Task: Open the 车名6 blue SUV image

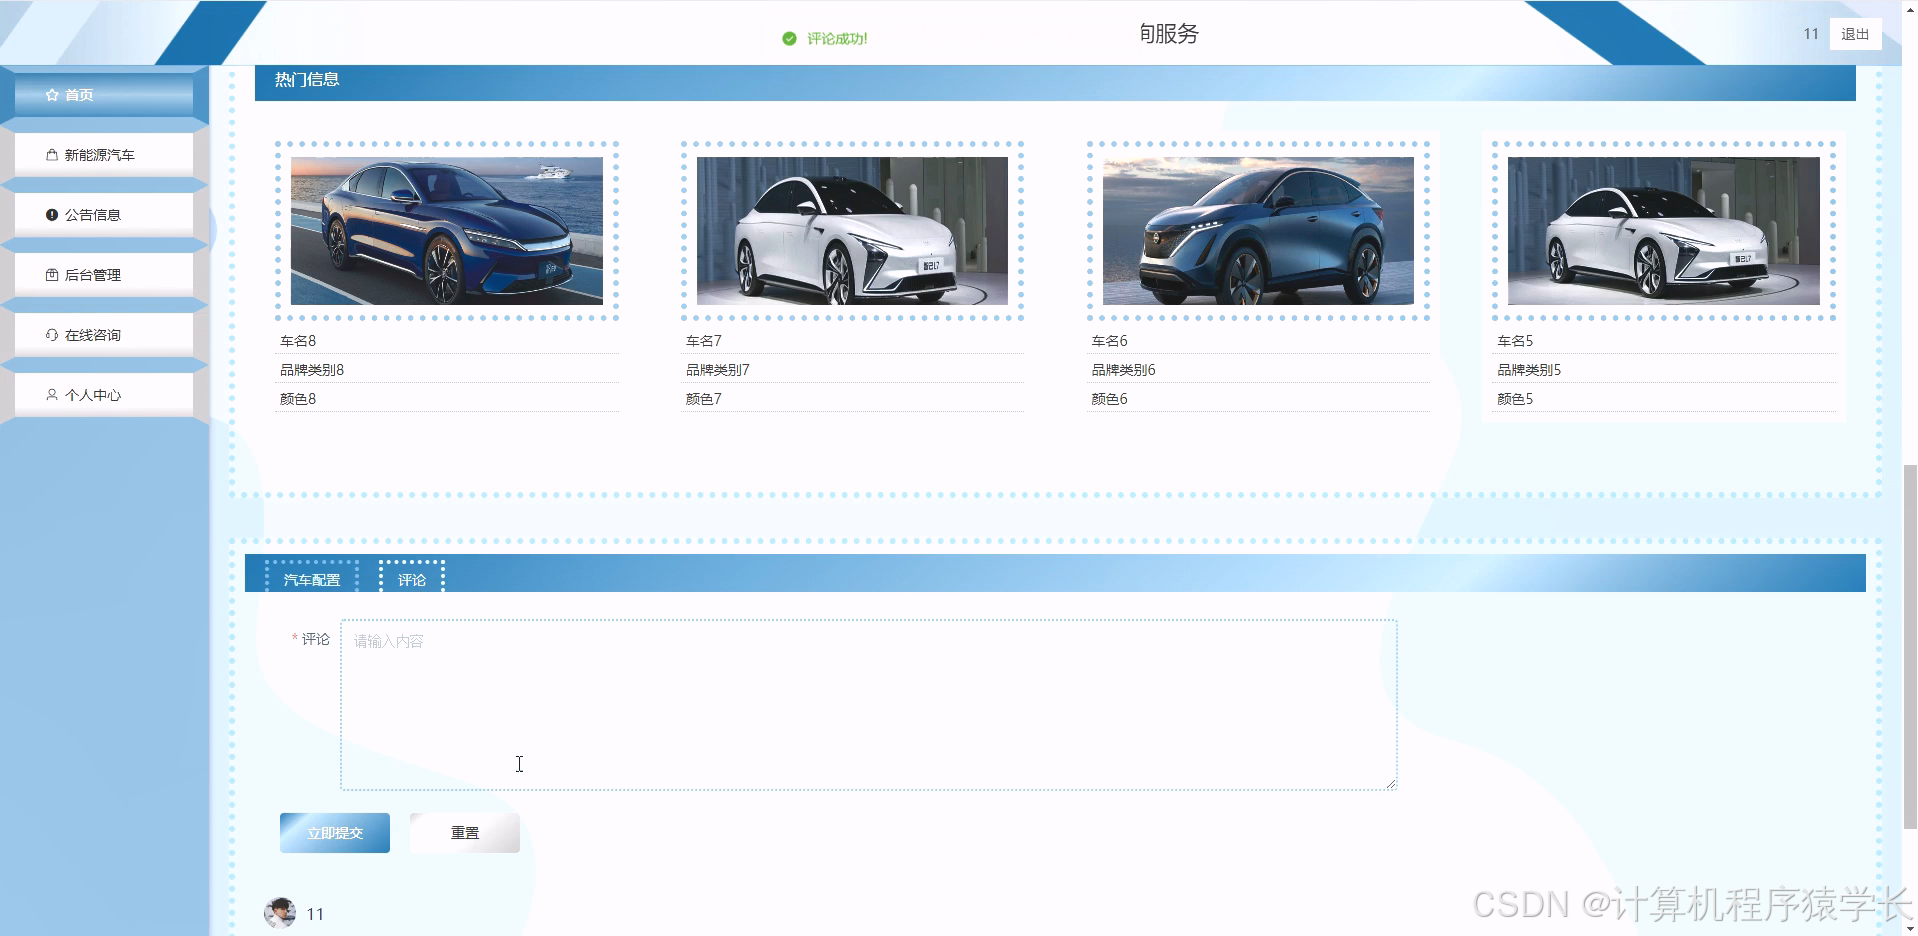Action: pos(1258,231)
